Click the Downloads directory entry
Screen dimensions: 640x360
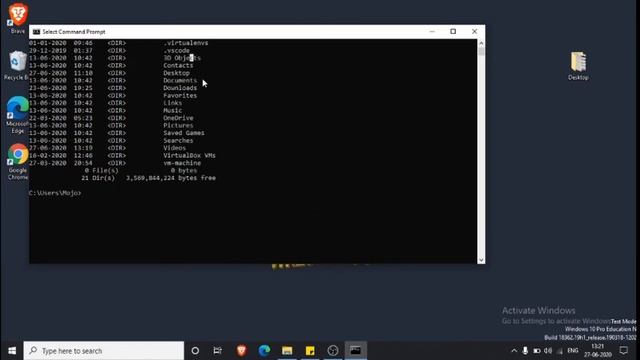click(180, 88)
